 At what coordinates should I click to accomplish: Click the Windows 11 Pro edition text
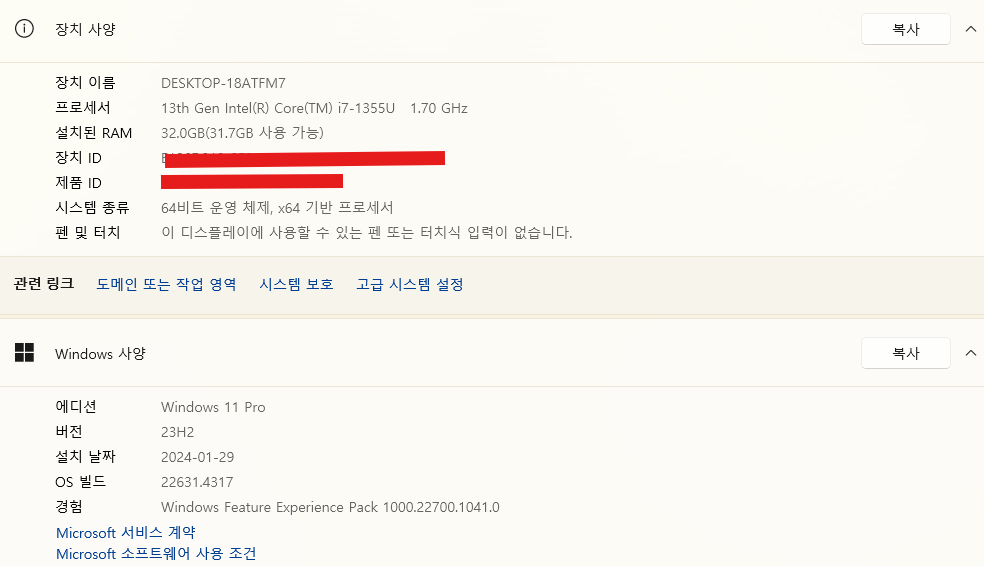point(213,407)
